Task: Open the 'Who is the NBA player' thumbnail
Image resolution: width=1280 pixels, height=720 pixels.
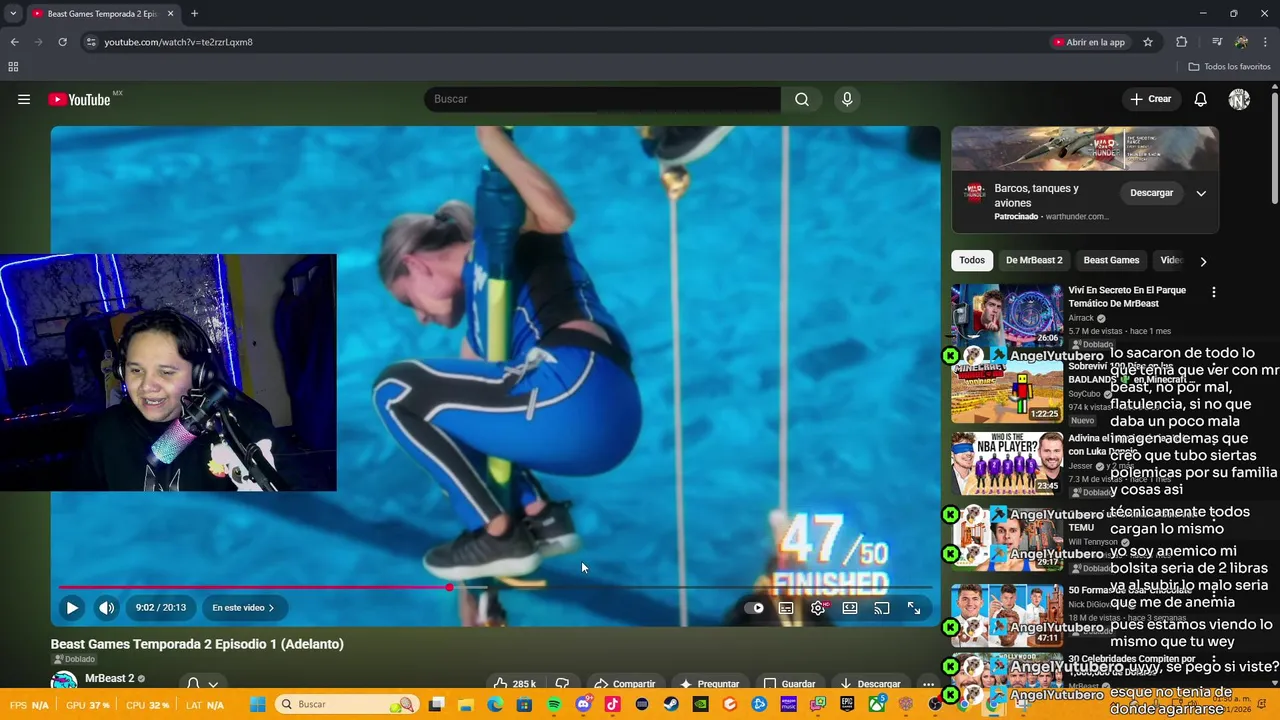Action: tap(1007, 464)
